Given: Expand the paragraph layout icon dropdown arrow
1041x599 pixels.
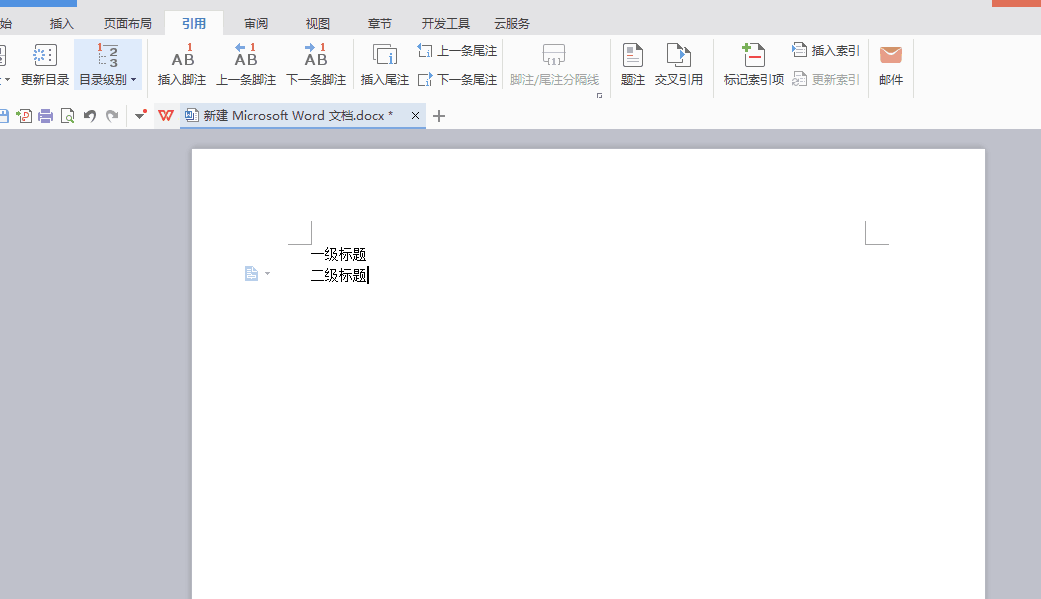Looking at the screenshot, I should pyautogui.click(x=268, y=274).
